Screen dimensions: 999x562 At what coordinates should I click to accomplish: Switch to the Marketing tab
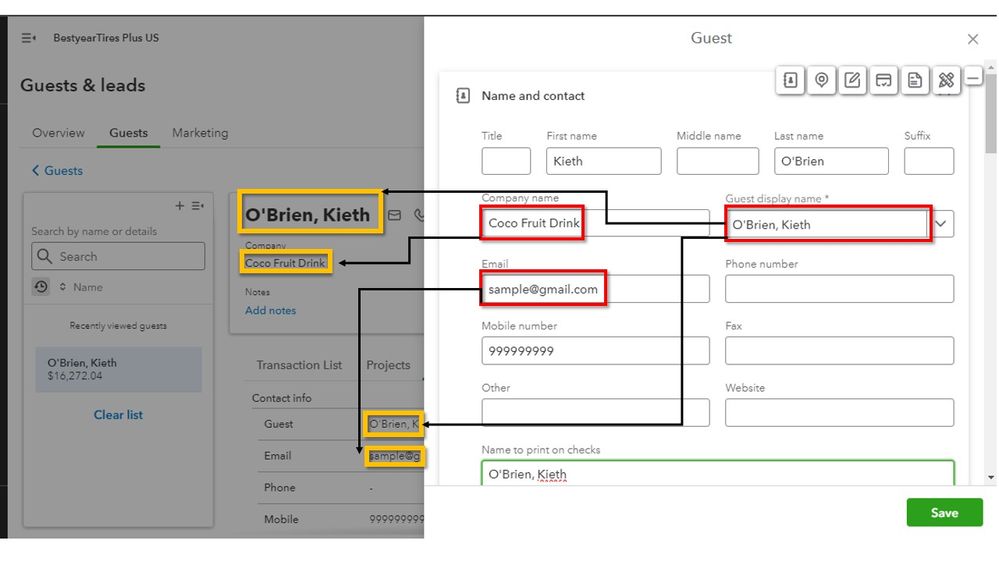click(200, 133)
